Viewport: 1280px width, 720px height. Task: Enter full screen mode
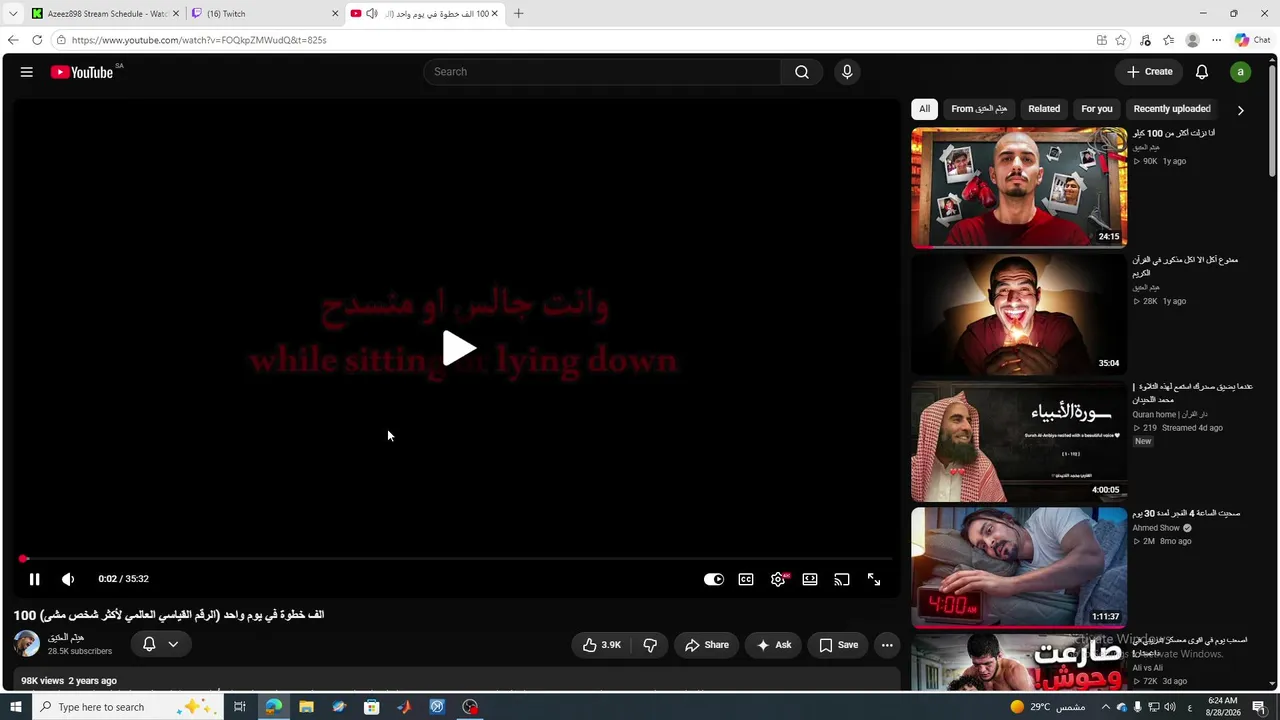(x=874, y=579)
